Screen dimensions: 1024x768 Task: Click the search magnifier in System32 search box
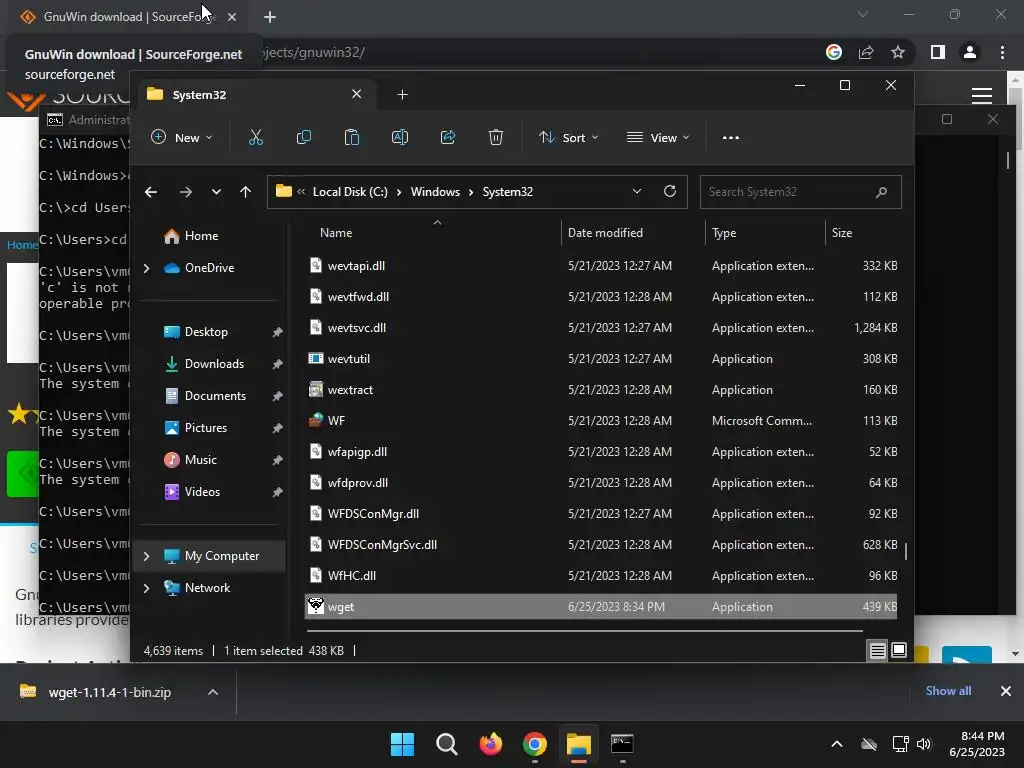(881, 192)
